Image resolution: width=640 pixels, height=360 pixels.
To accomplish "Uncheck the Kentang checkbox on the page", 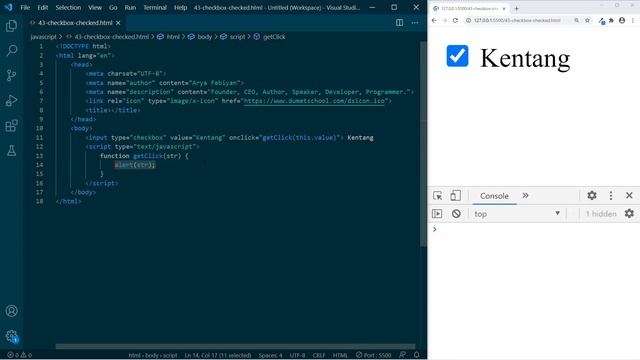I will (457, 56).
